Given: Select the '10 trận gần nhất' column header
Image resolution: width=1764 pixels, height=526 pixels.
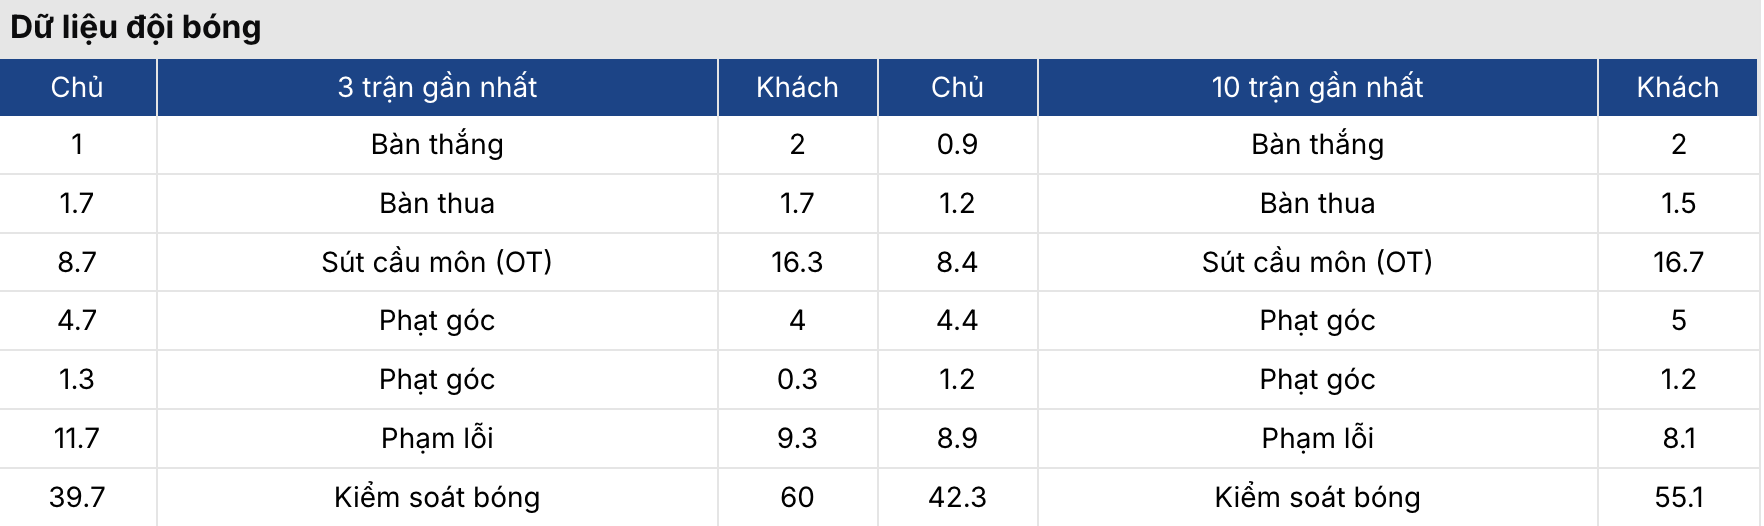Looking at the screenshot, I should tap(1317, 88).
